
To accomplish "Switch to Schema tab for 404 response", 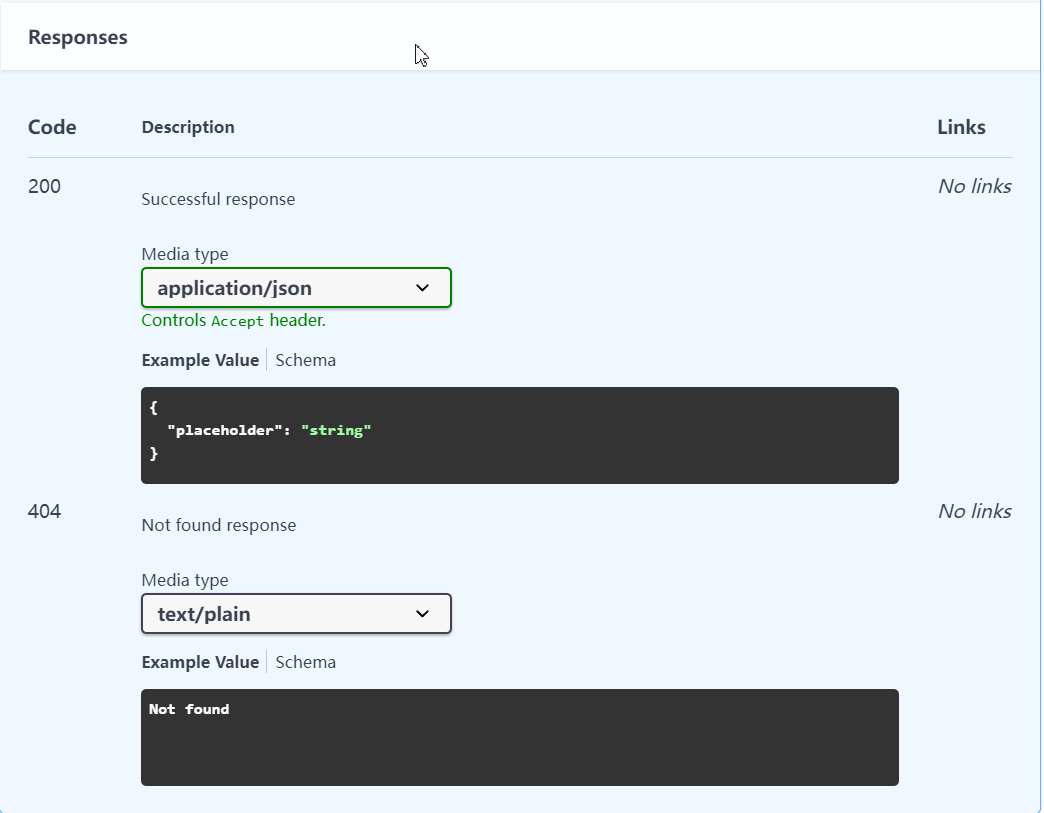I will pos(306,663).
